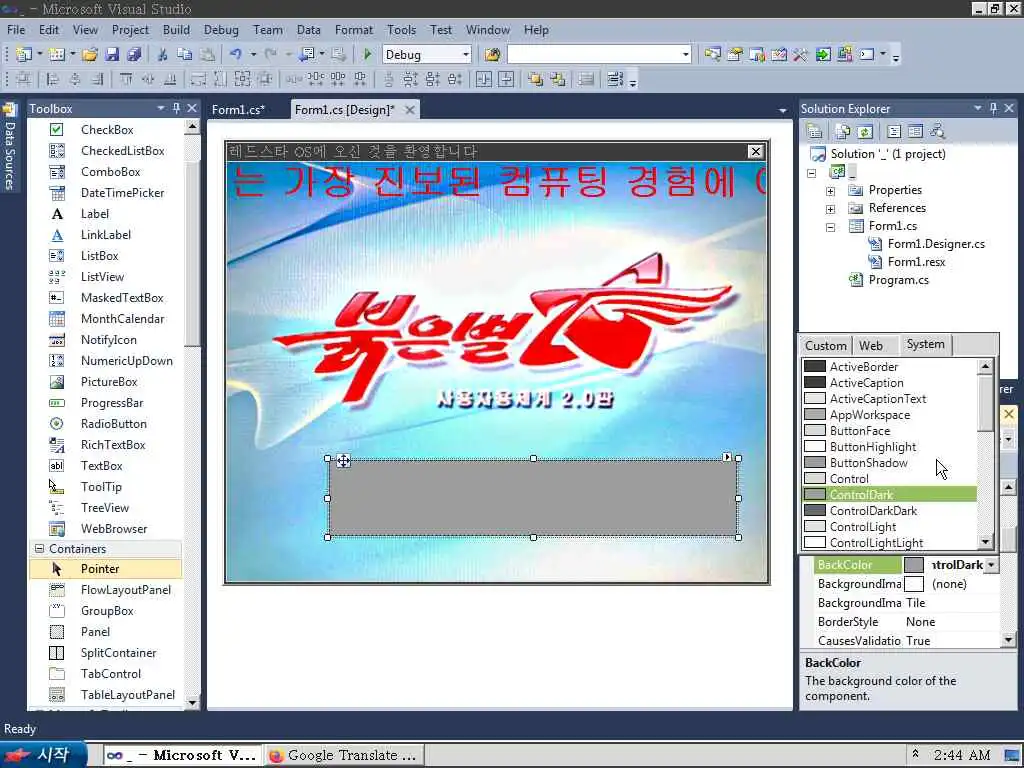Pin the Solution Explorer with pushpin
This screenshot has width=1024, height=768.
pyautogui.click(x=993, y=108)
